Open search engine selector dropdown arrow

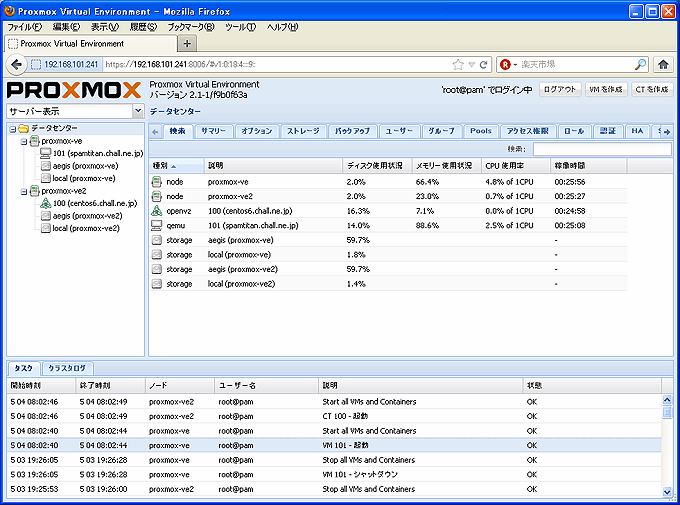point(515,65)
